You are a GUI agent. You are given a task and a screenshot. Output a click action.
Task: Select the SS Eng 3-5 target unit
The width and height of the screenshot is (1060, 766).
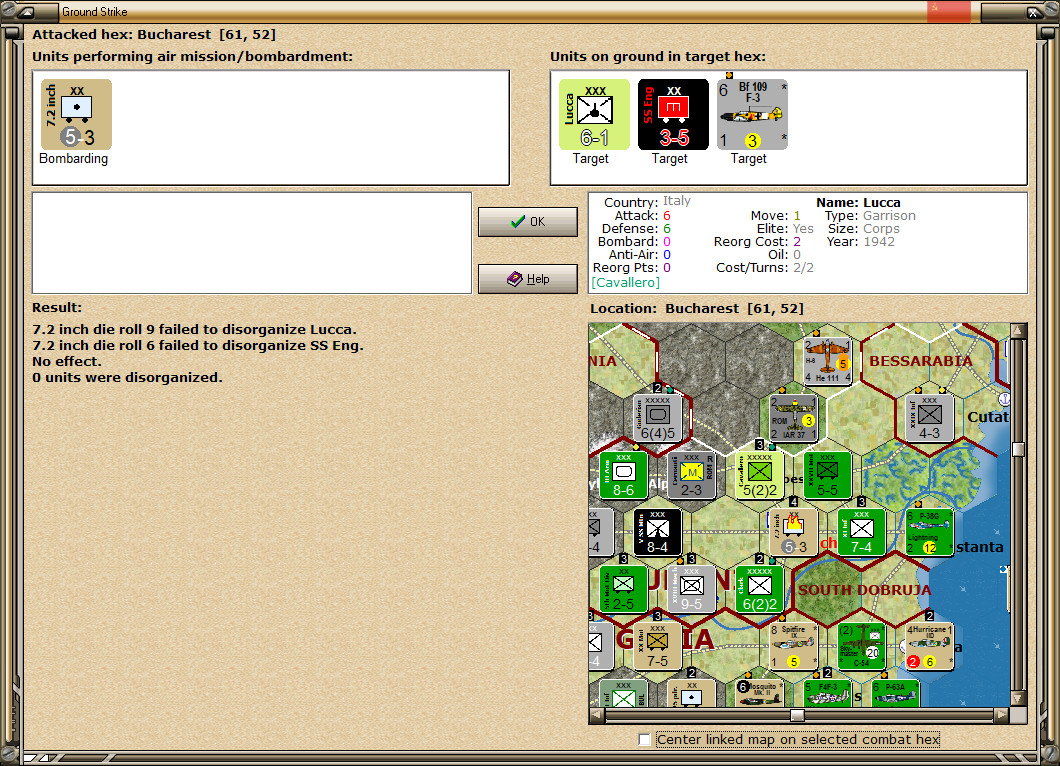tap(673, 114)
